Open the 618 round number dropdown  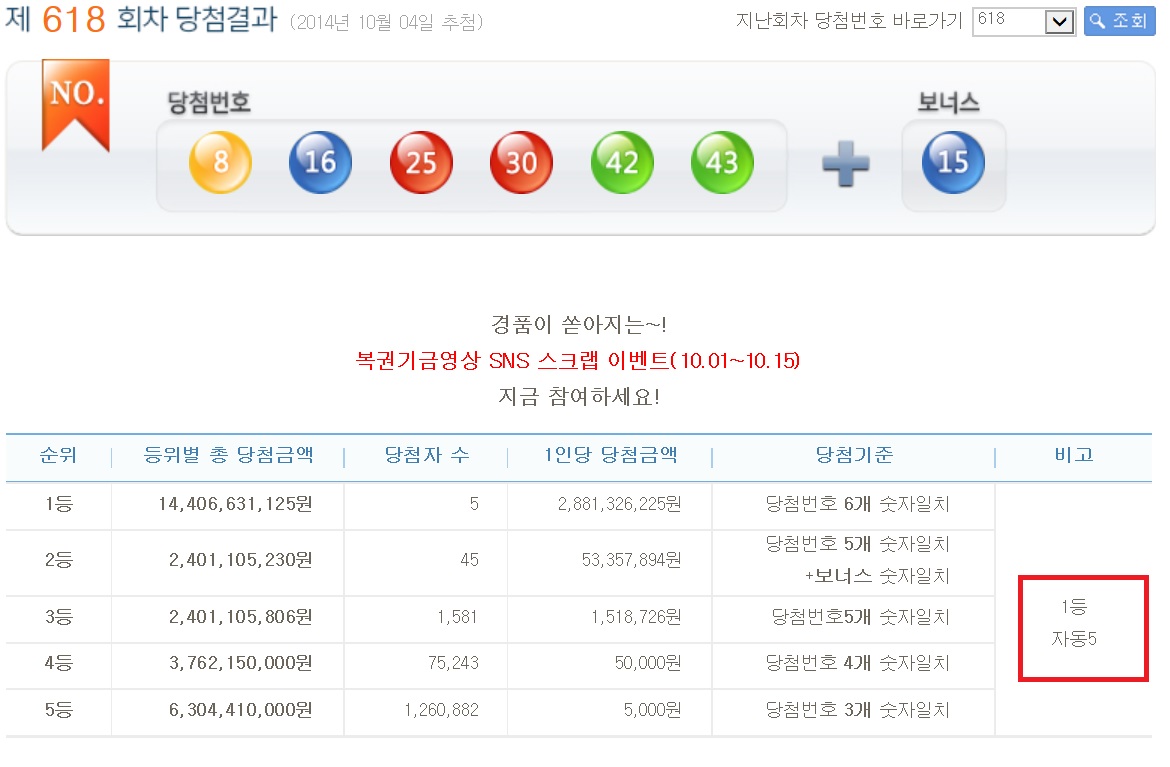(x=1023, y=21)
